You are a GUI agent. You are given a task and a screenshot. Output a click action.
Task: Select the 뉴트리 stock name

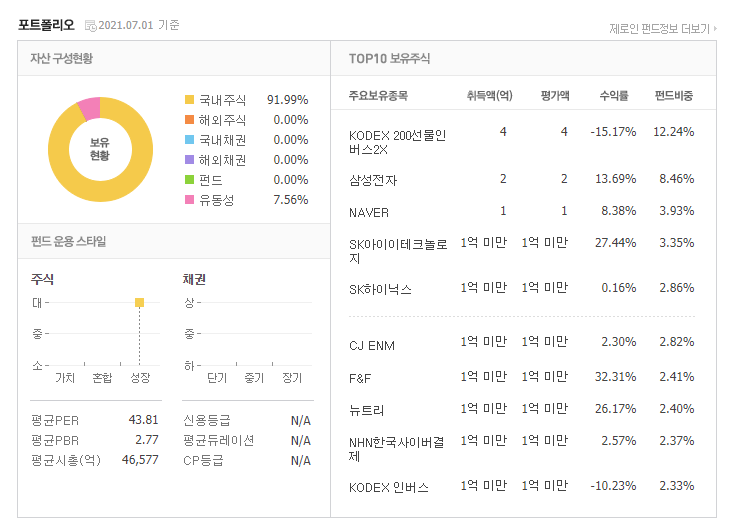click(367, 411)
